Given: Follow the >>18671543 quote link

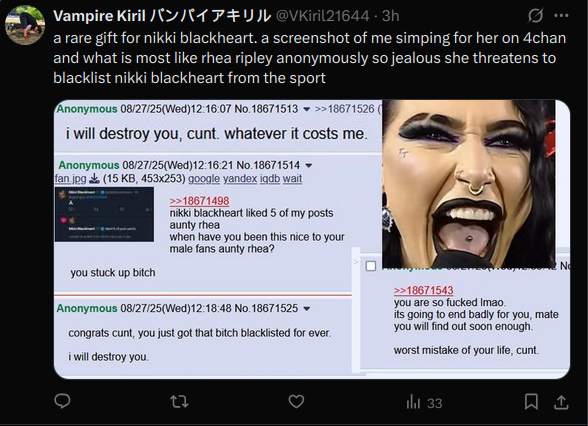Looking at the screenshot, I should tap(423, 290).
